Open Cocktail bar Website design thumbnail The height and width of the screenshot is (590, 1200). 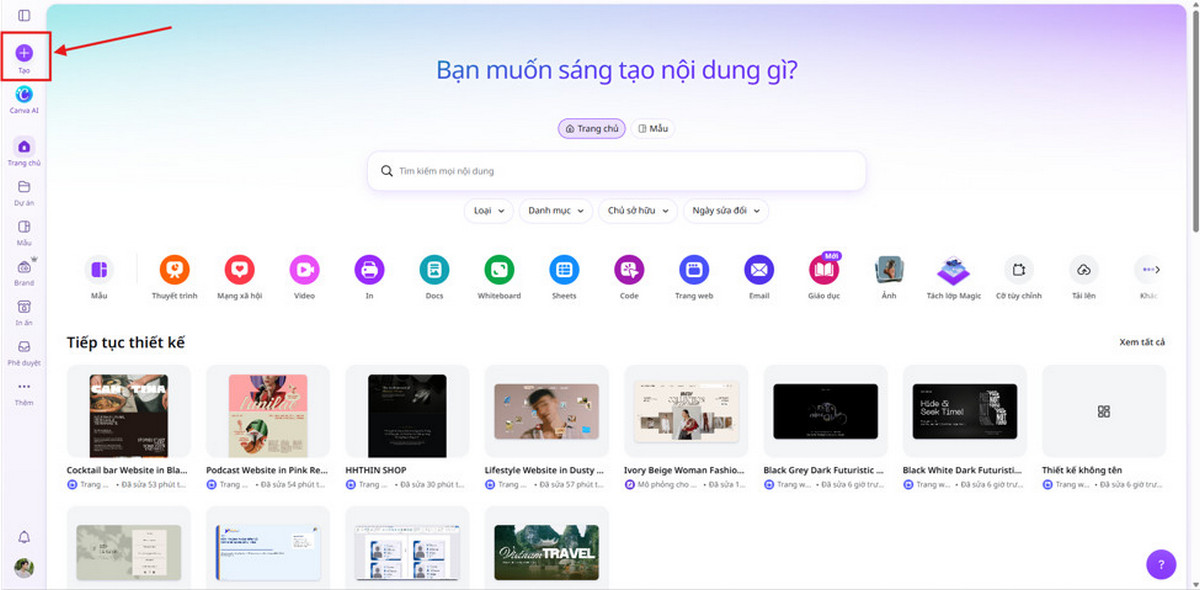(x=128, y=411)
